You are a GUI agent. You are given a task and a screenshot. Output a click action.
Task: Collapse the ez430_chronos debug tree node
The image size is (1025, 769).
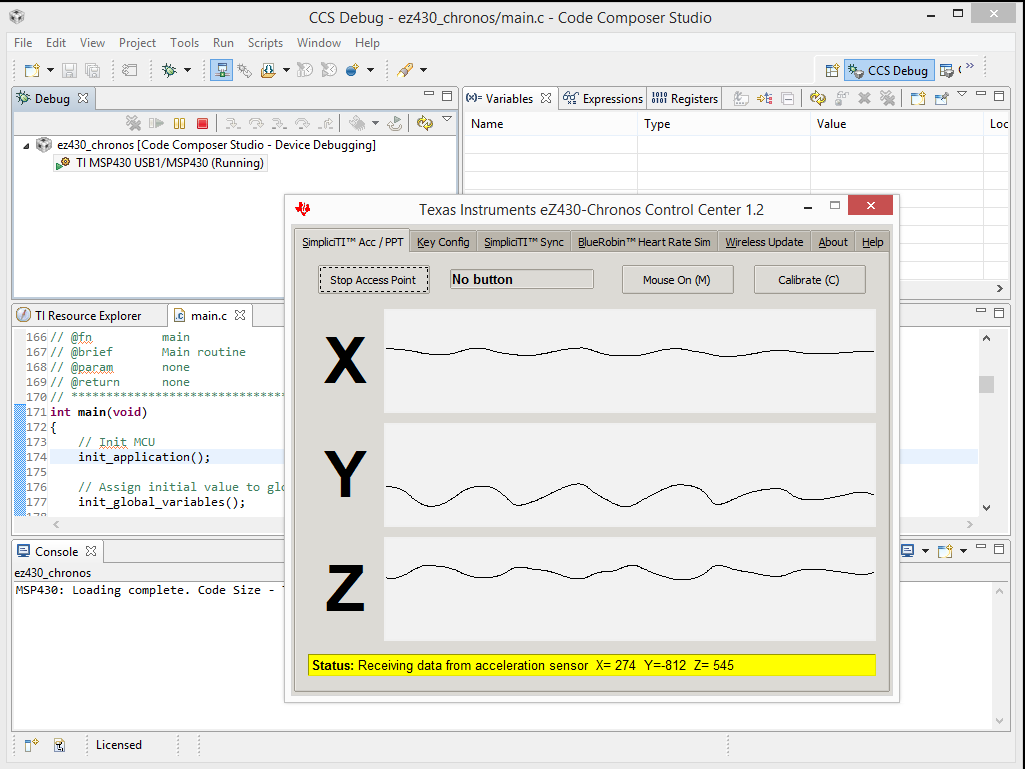point(26,146)
